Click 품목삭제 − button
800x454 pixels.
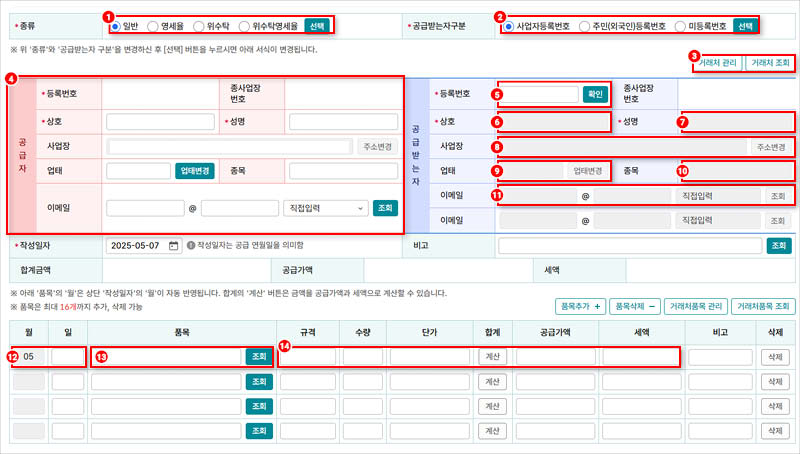(x=635, y=307)
